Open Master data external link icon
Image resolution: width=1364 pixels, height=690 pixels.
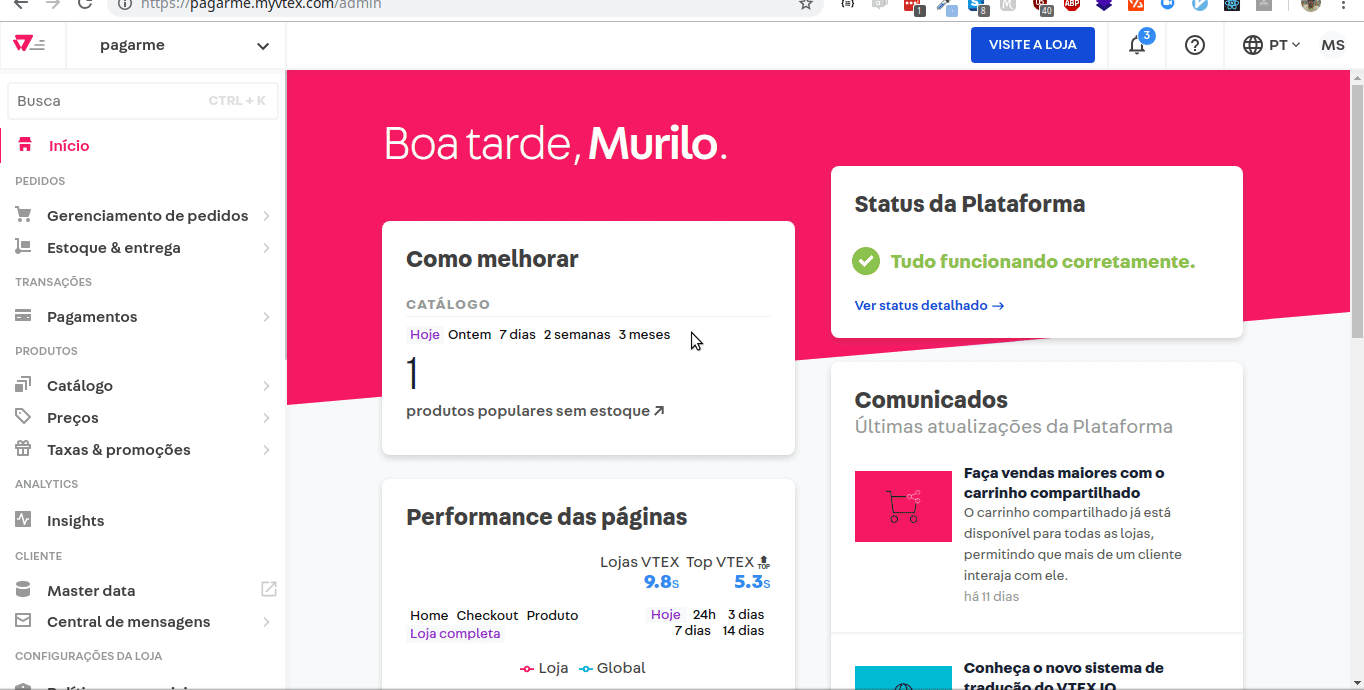(268, 590)
